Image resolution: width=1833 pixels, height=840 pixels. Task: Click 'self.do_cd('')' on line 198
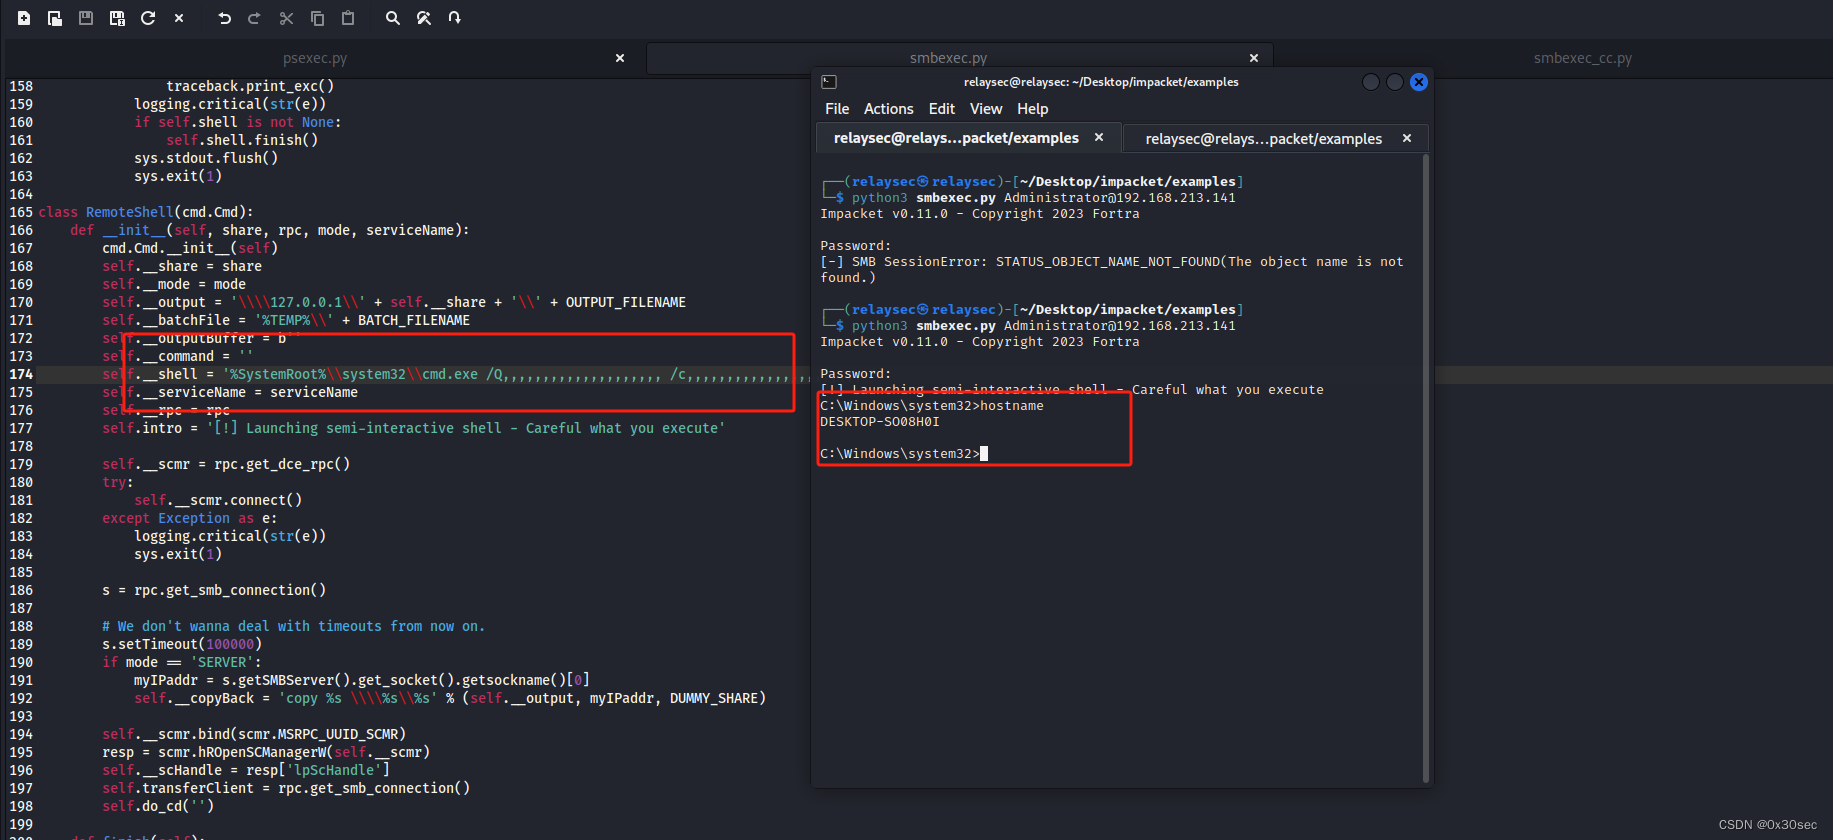click(x=158, y=806)
